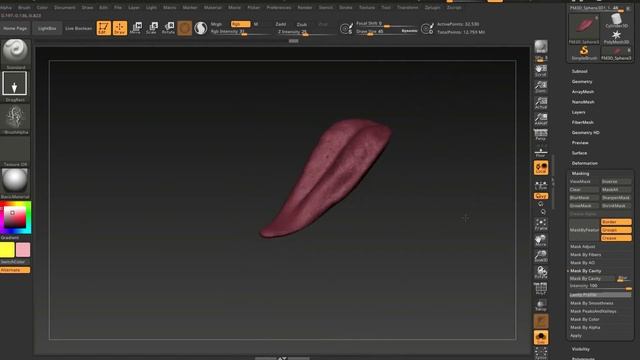
Task: Click the BlurMask button
Action: [584, 198]
